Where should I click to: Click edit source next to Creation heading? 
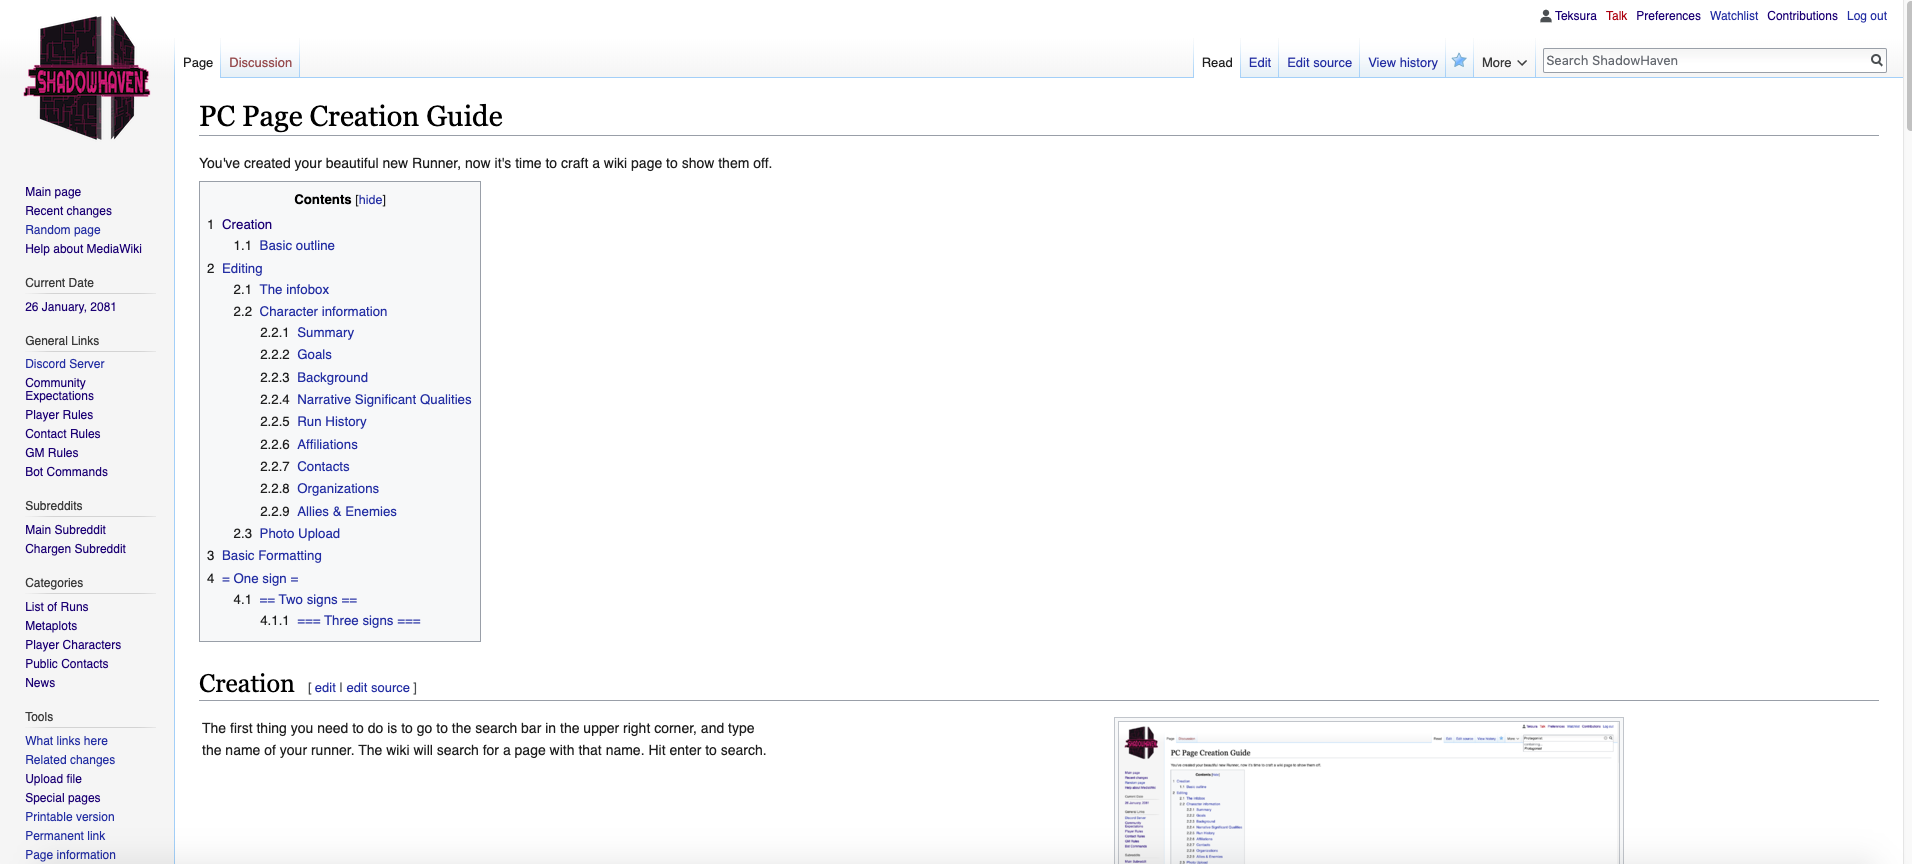(377, 688)
